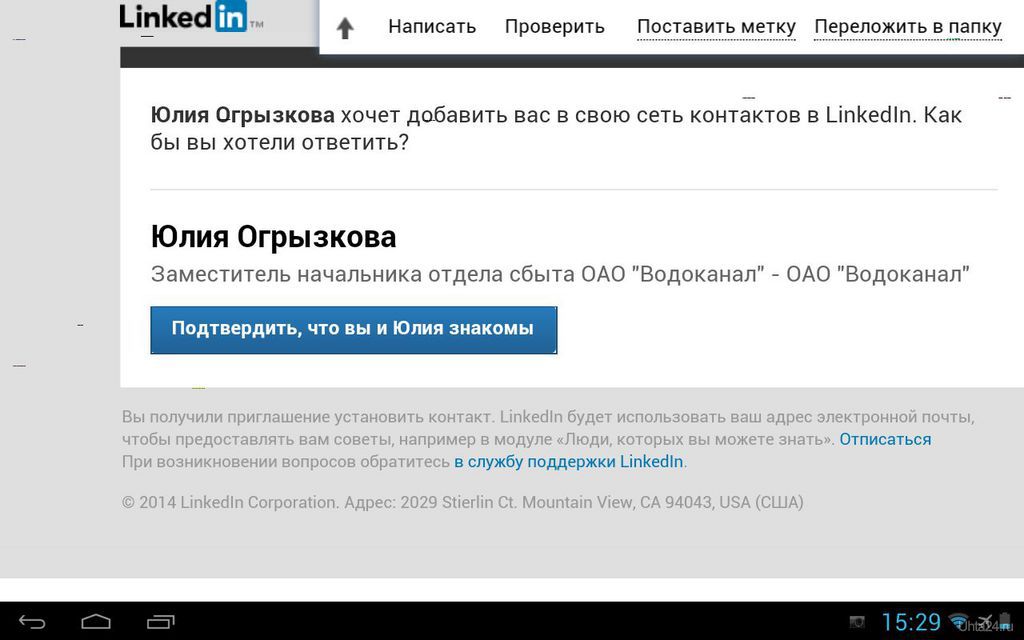This screenshot has height=640, width=1024.
Task: Click the job title line "Заместитель начальника отдела сбыта"
Action: 363,274
